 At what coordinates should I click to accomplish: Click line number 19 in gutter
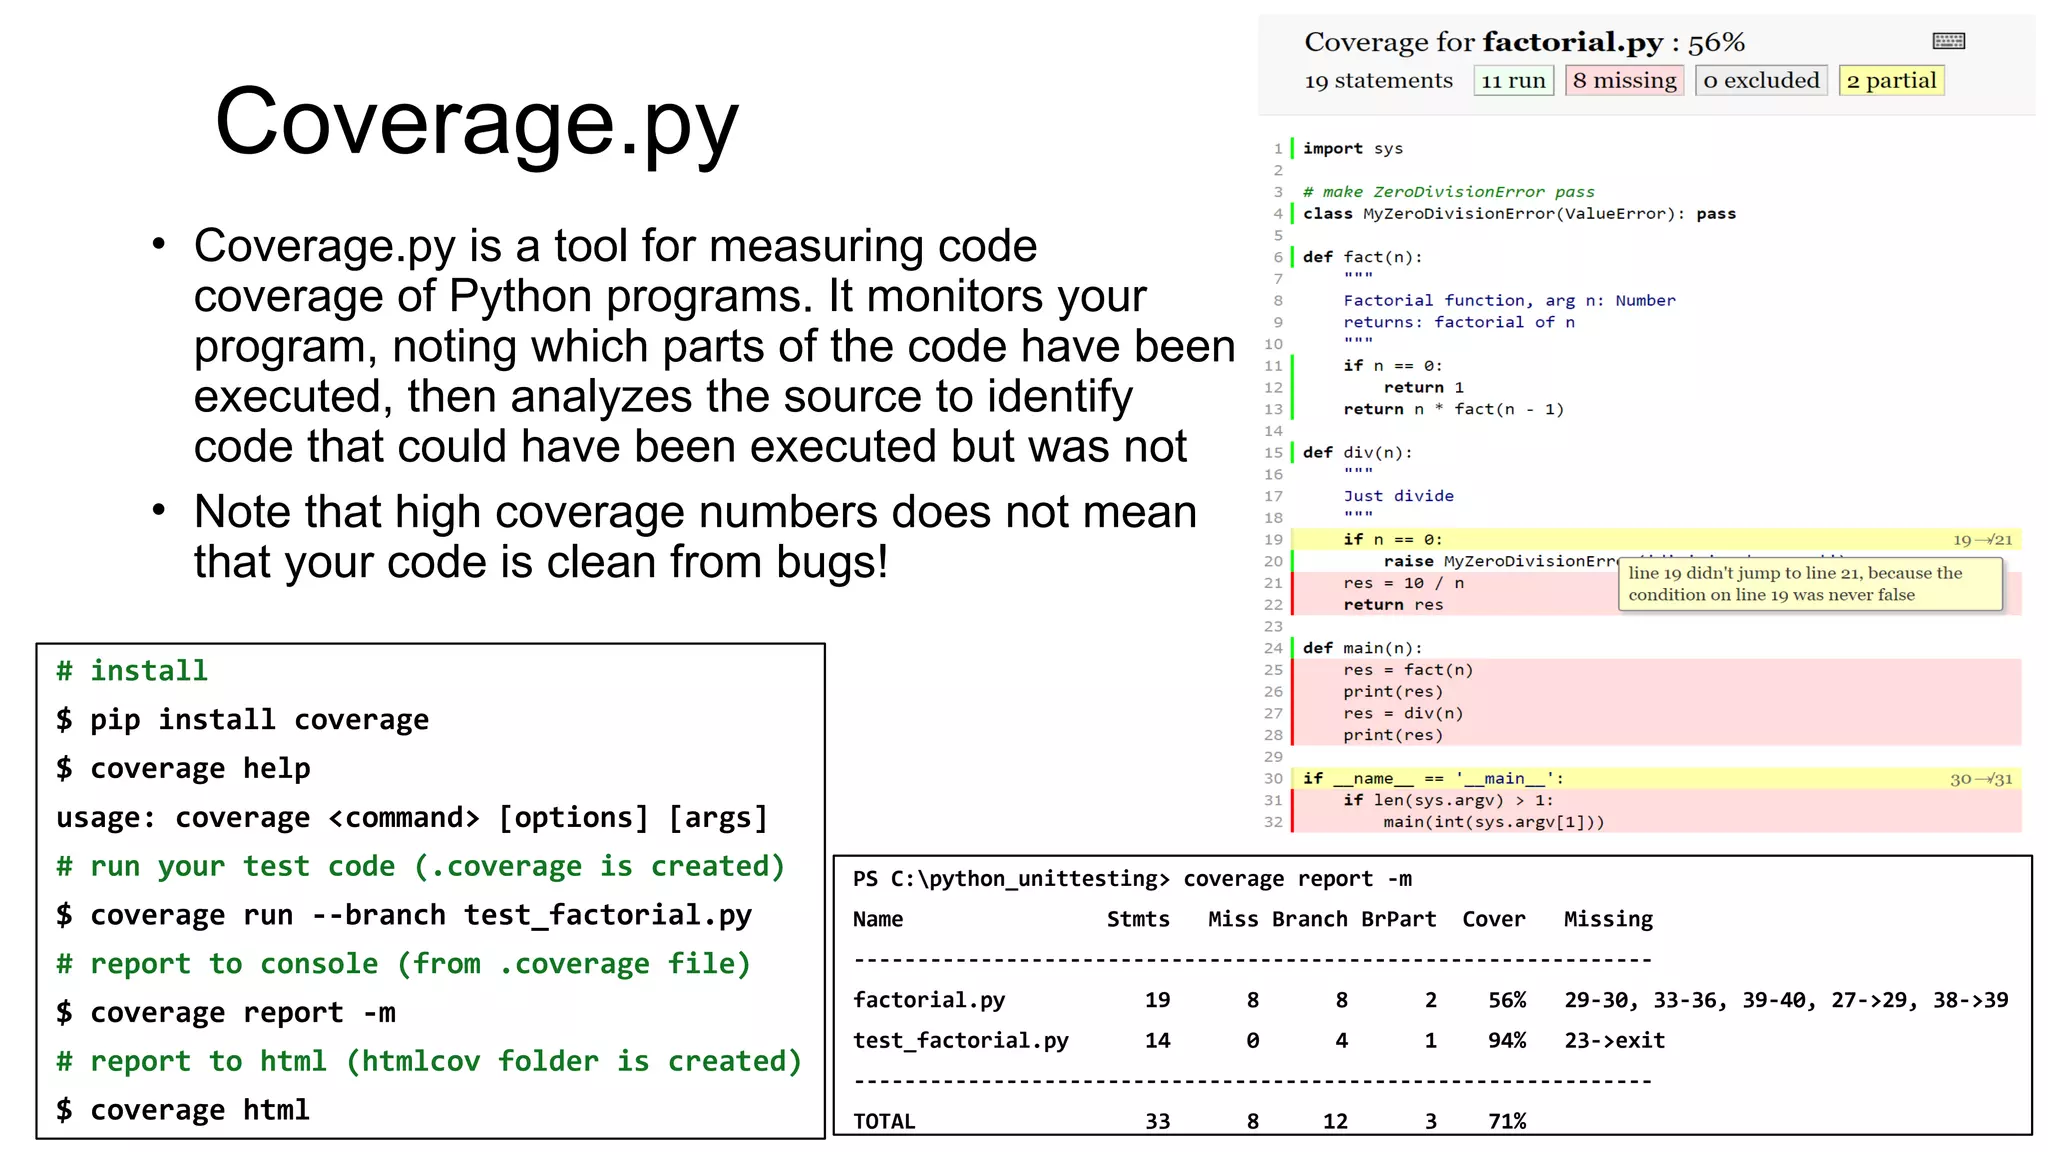[x=1273, y=540]
